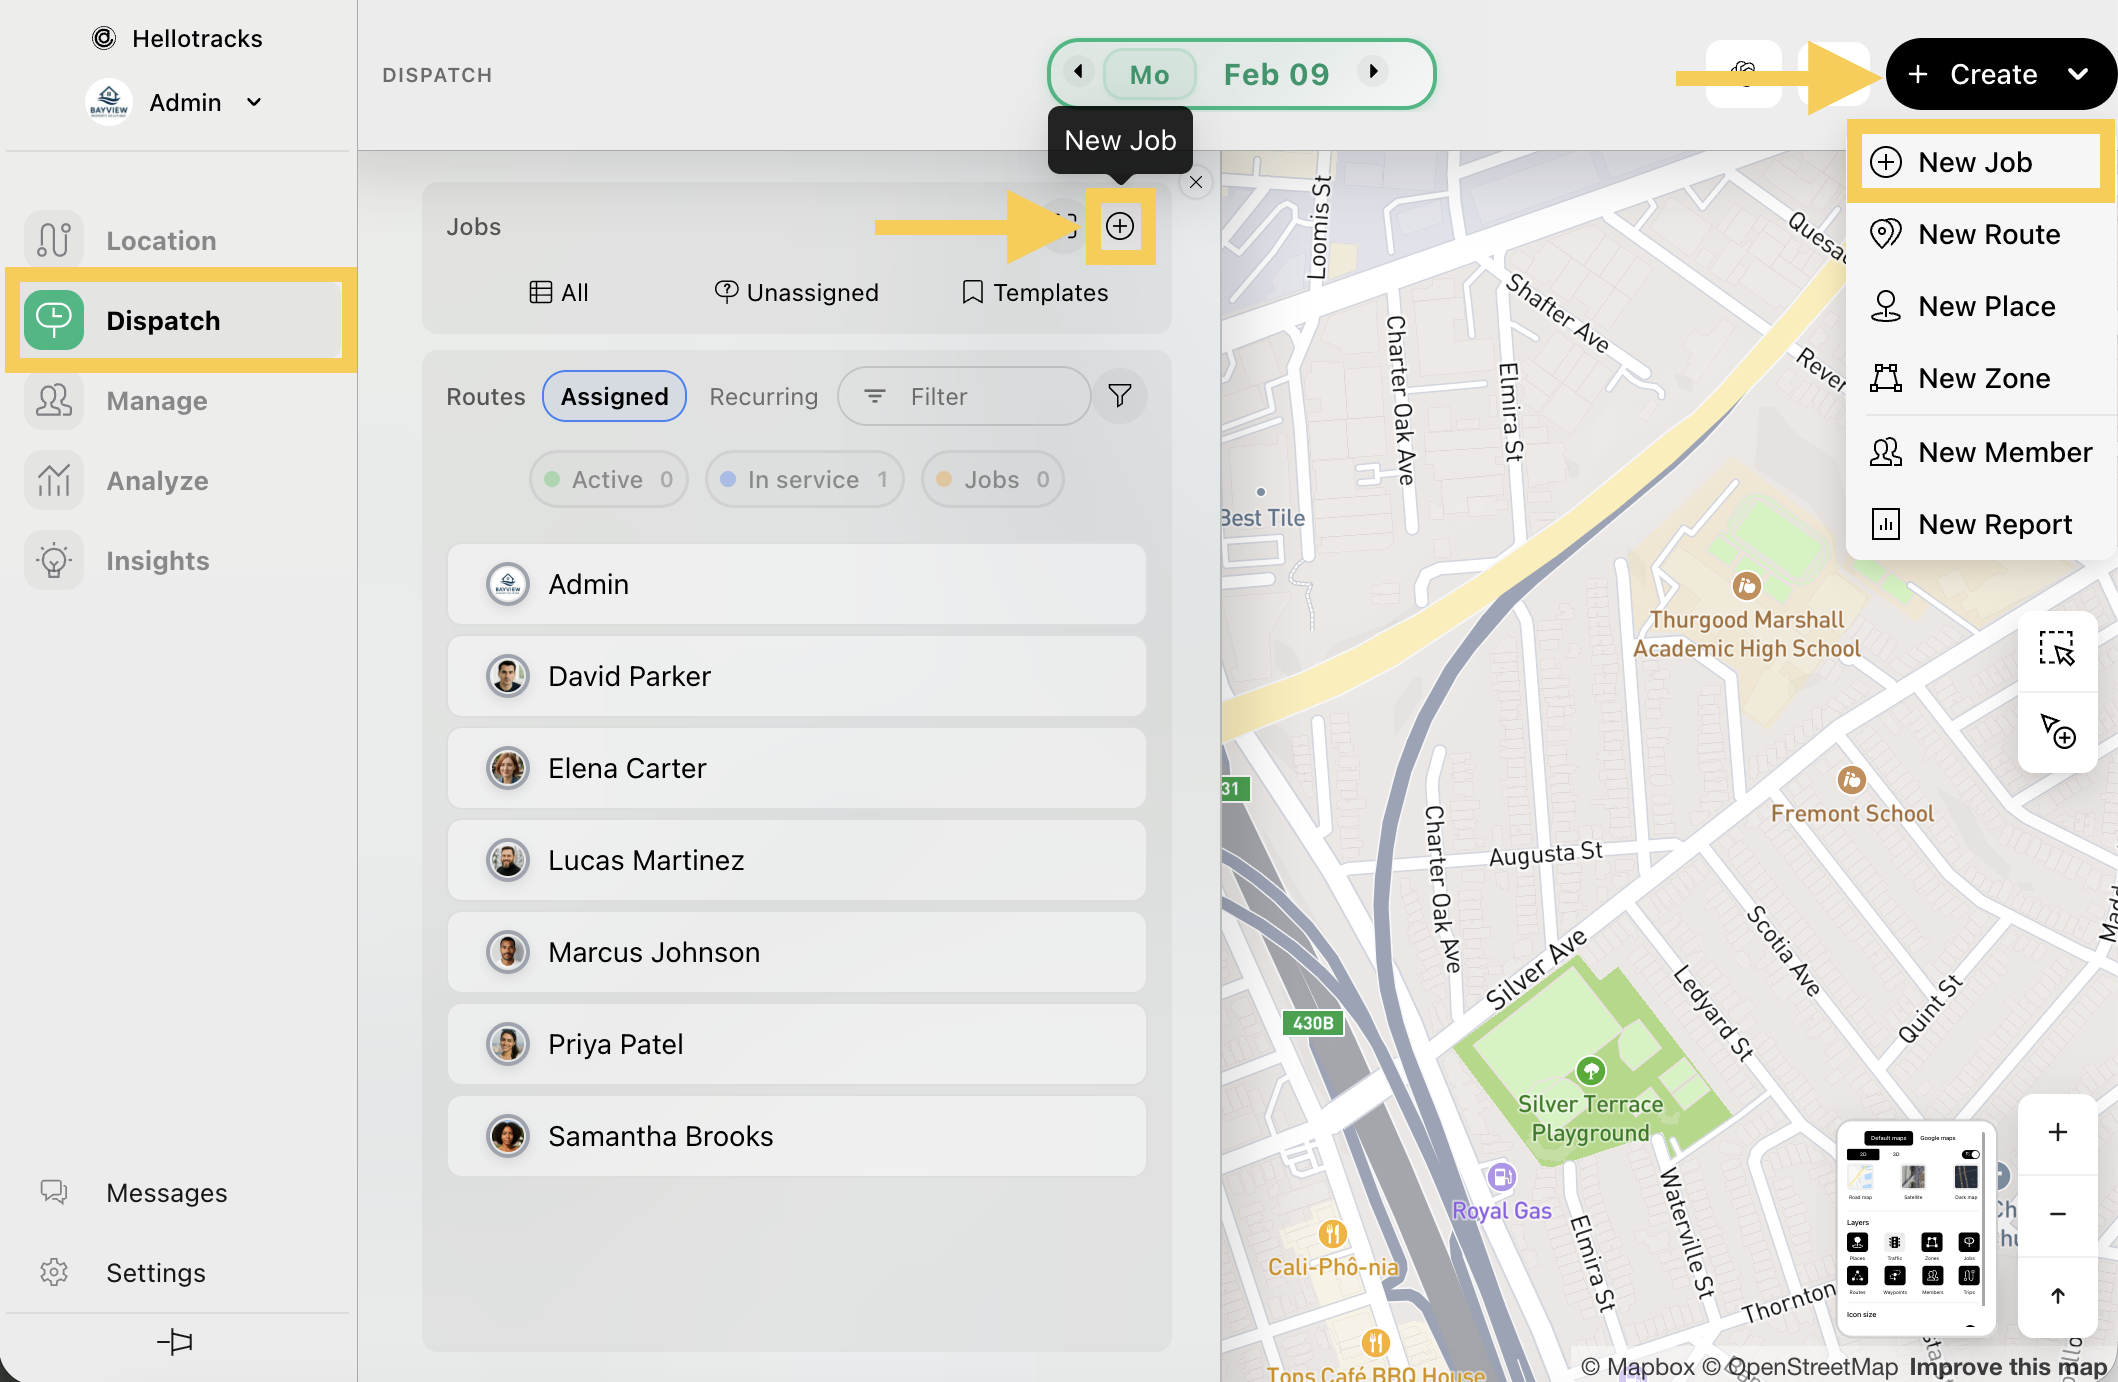Toggle the In service filter chip
The width and height of the screenshot is (2118, 1382).
804,480
